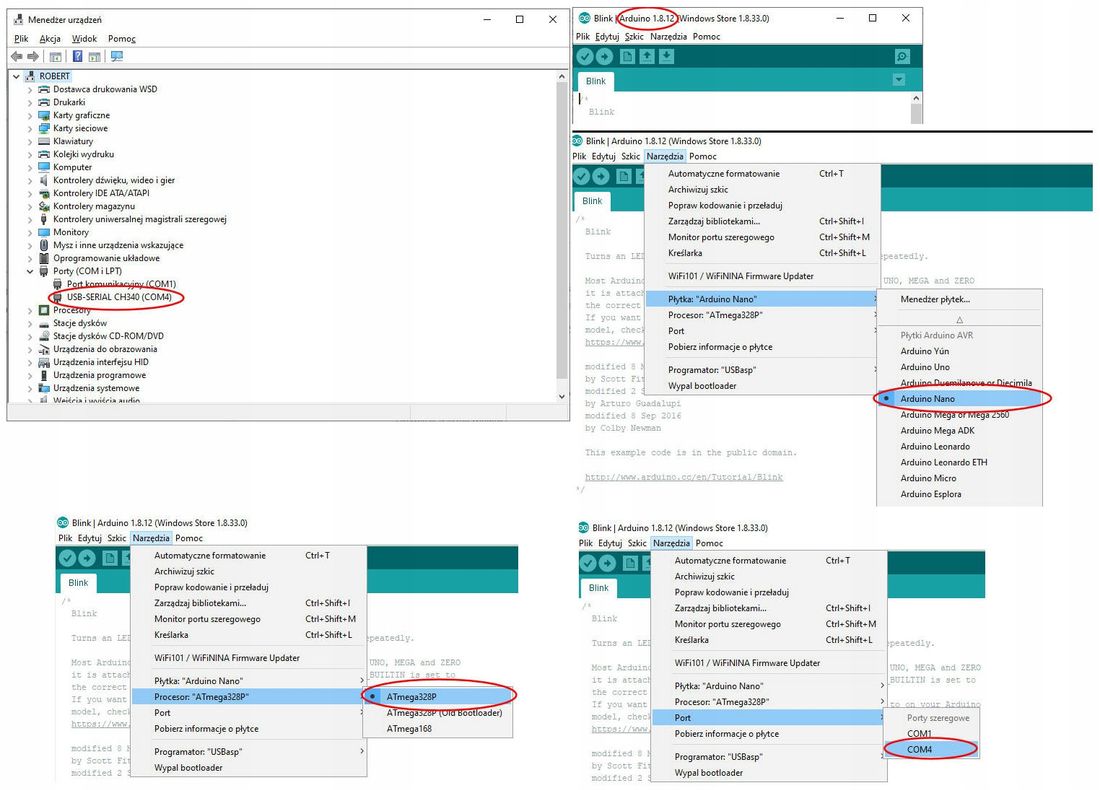The height and width of the screenshot is (790, 1100).
Task: Open the Akcja menu in Device Manager
Action: 50,39
